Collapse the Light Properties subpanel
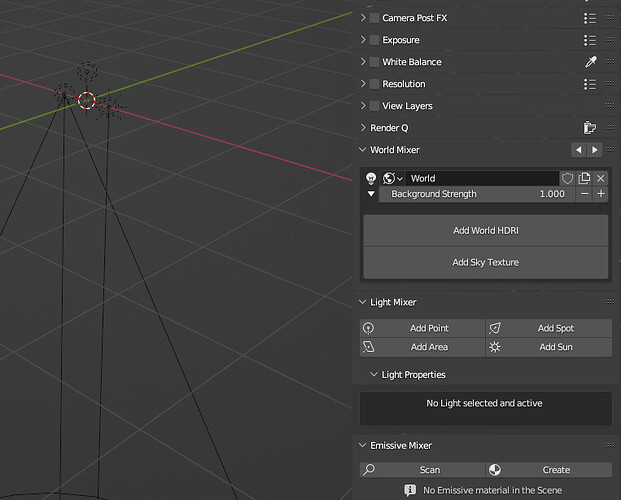 tap(373, 374)
